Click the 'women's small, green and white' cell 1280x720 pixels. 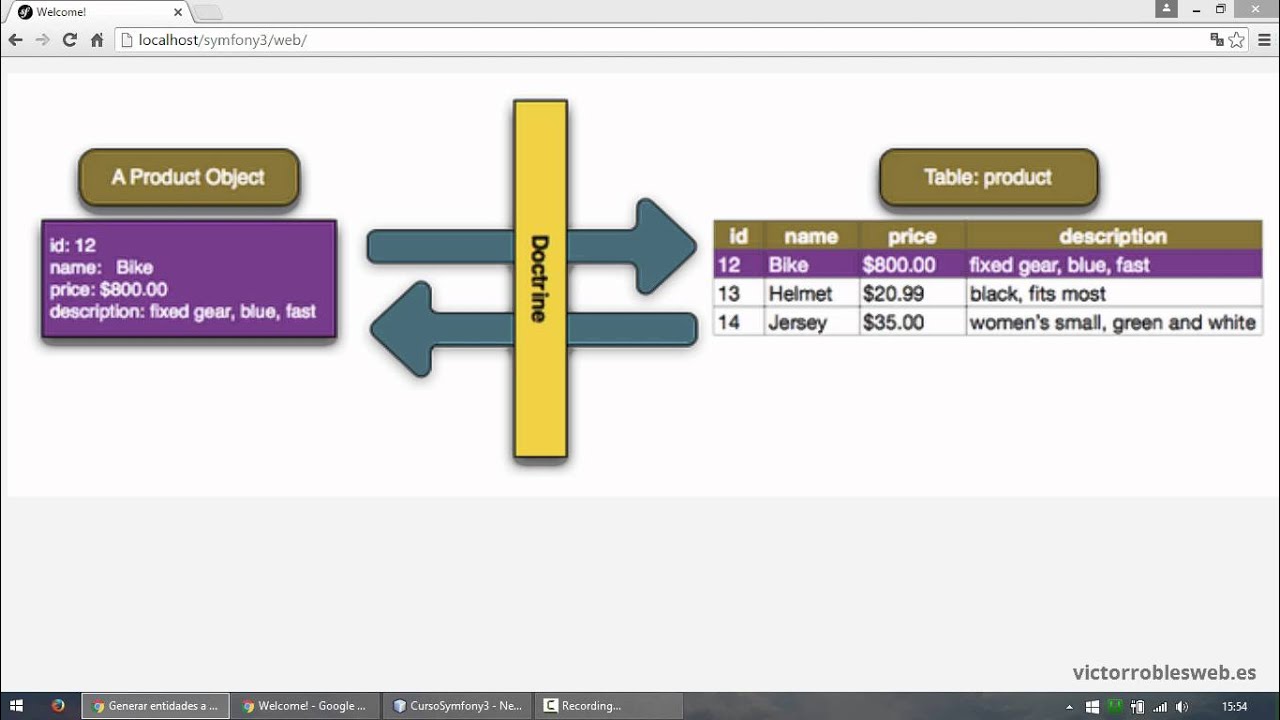[1113, 322]
